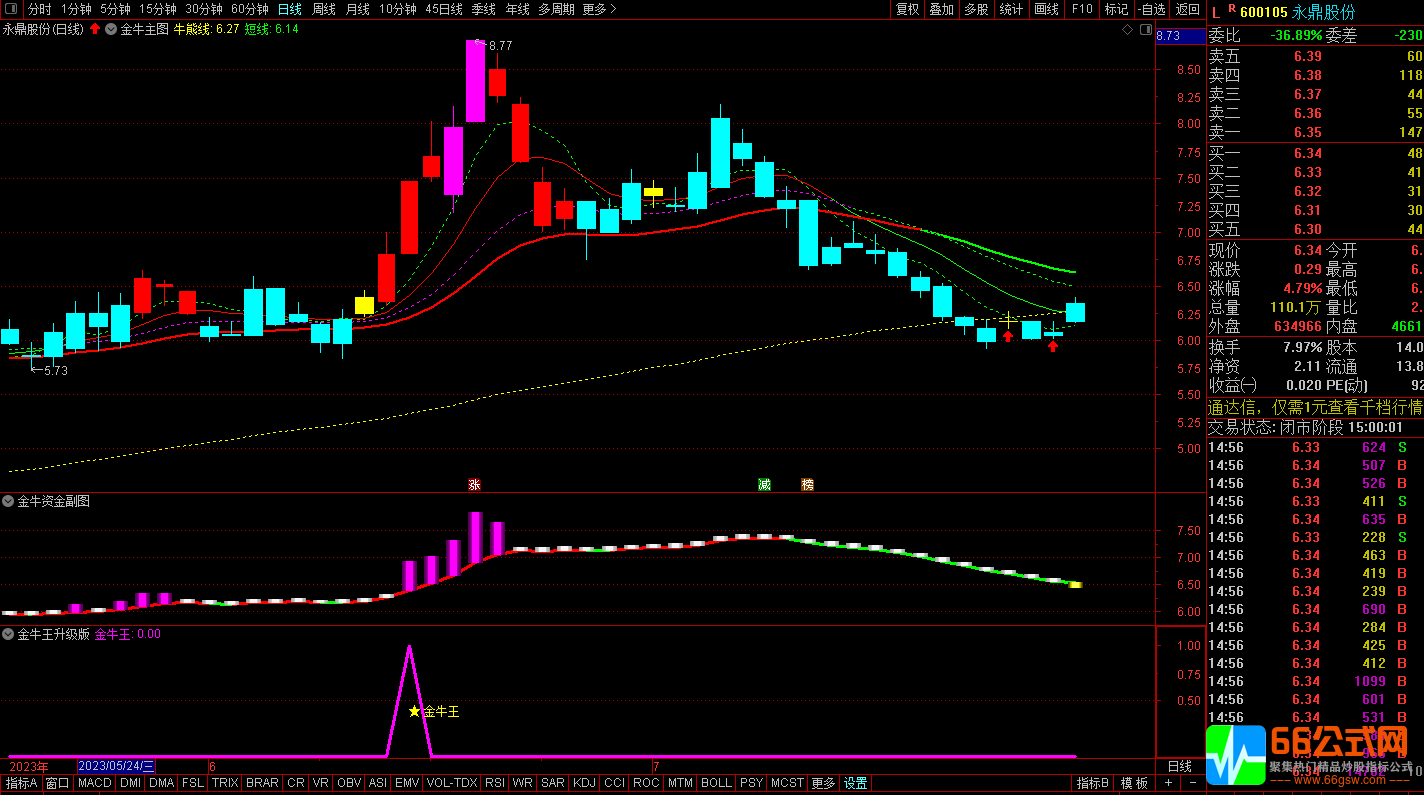Image resolution: width=1424 pixels, height=795 pixels.
Task: Click the minus button in bottom toolbar
Action: tap(1192, 783)
